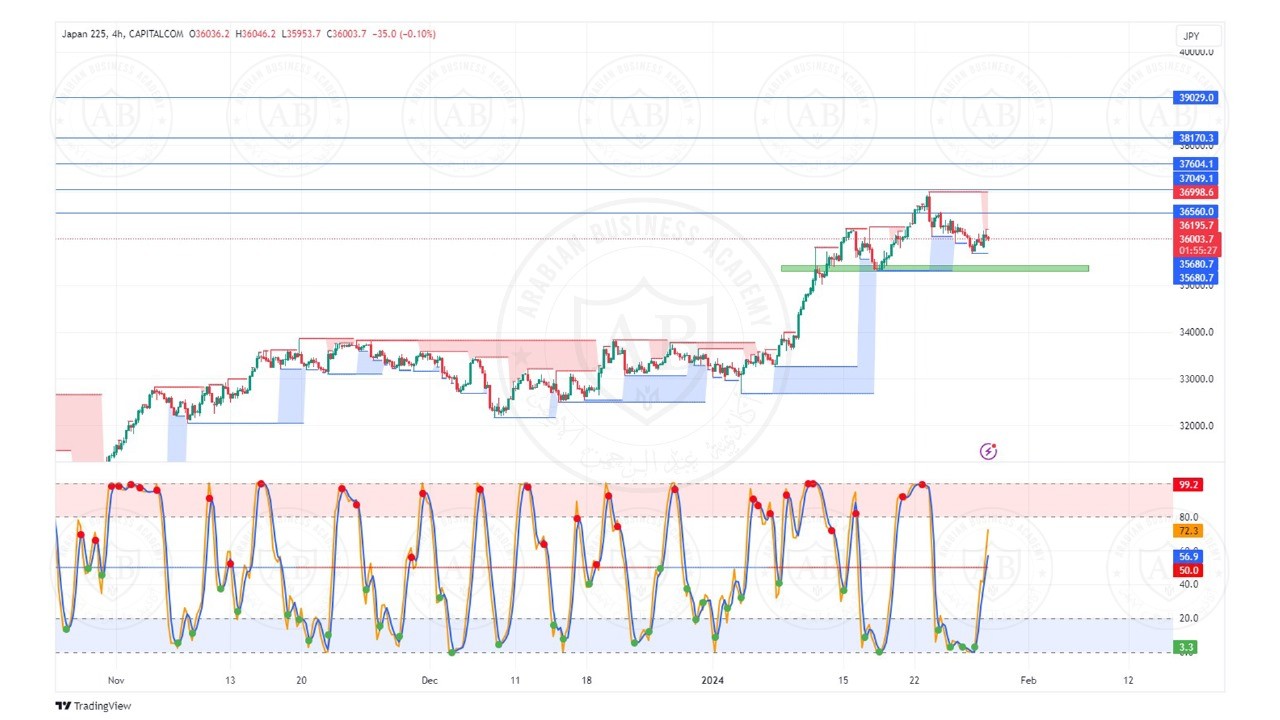The width and height of the screenshot is (1280, 720).
Task: Click the Dec time axis label
Action: click(x=429, y=679)
